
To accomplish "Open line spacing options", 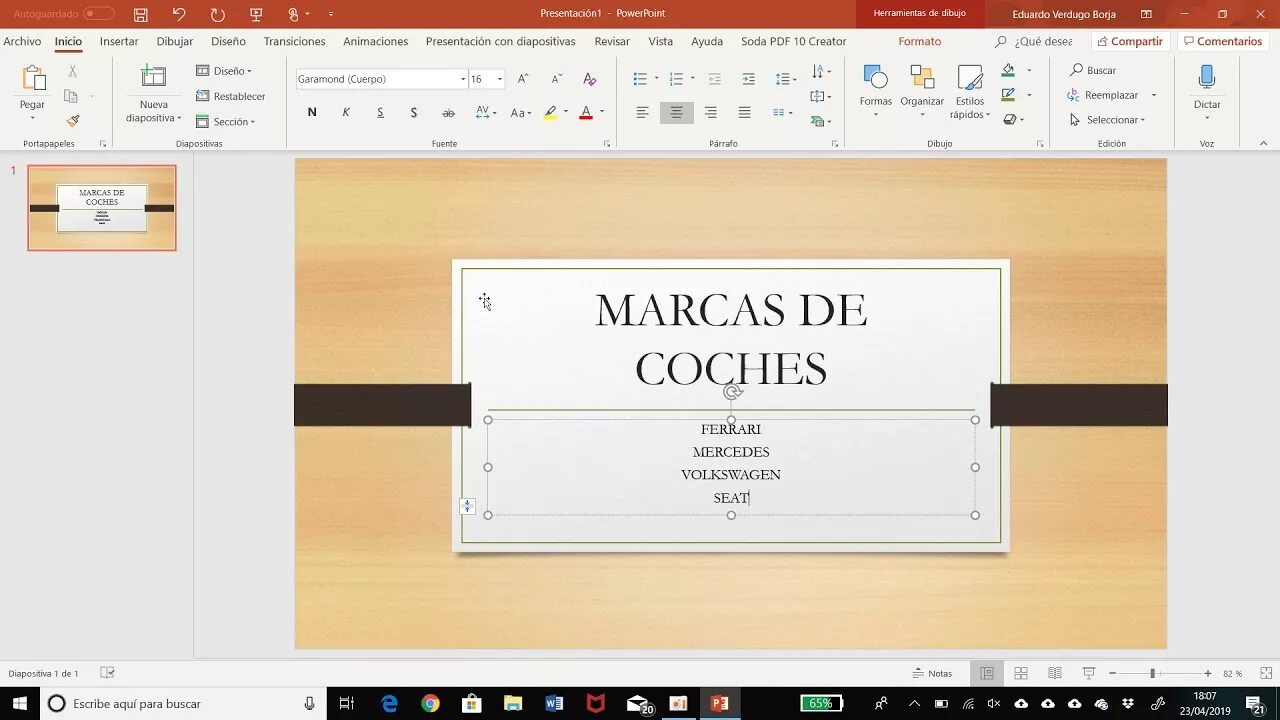I will [785, 79].
